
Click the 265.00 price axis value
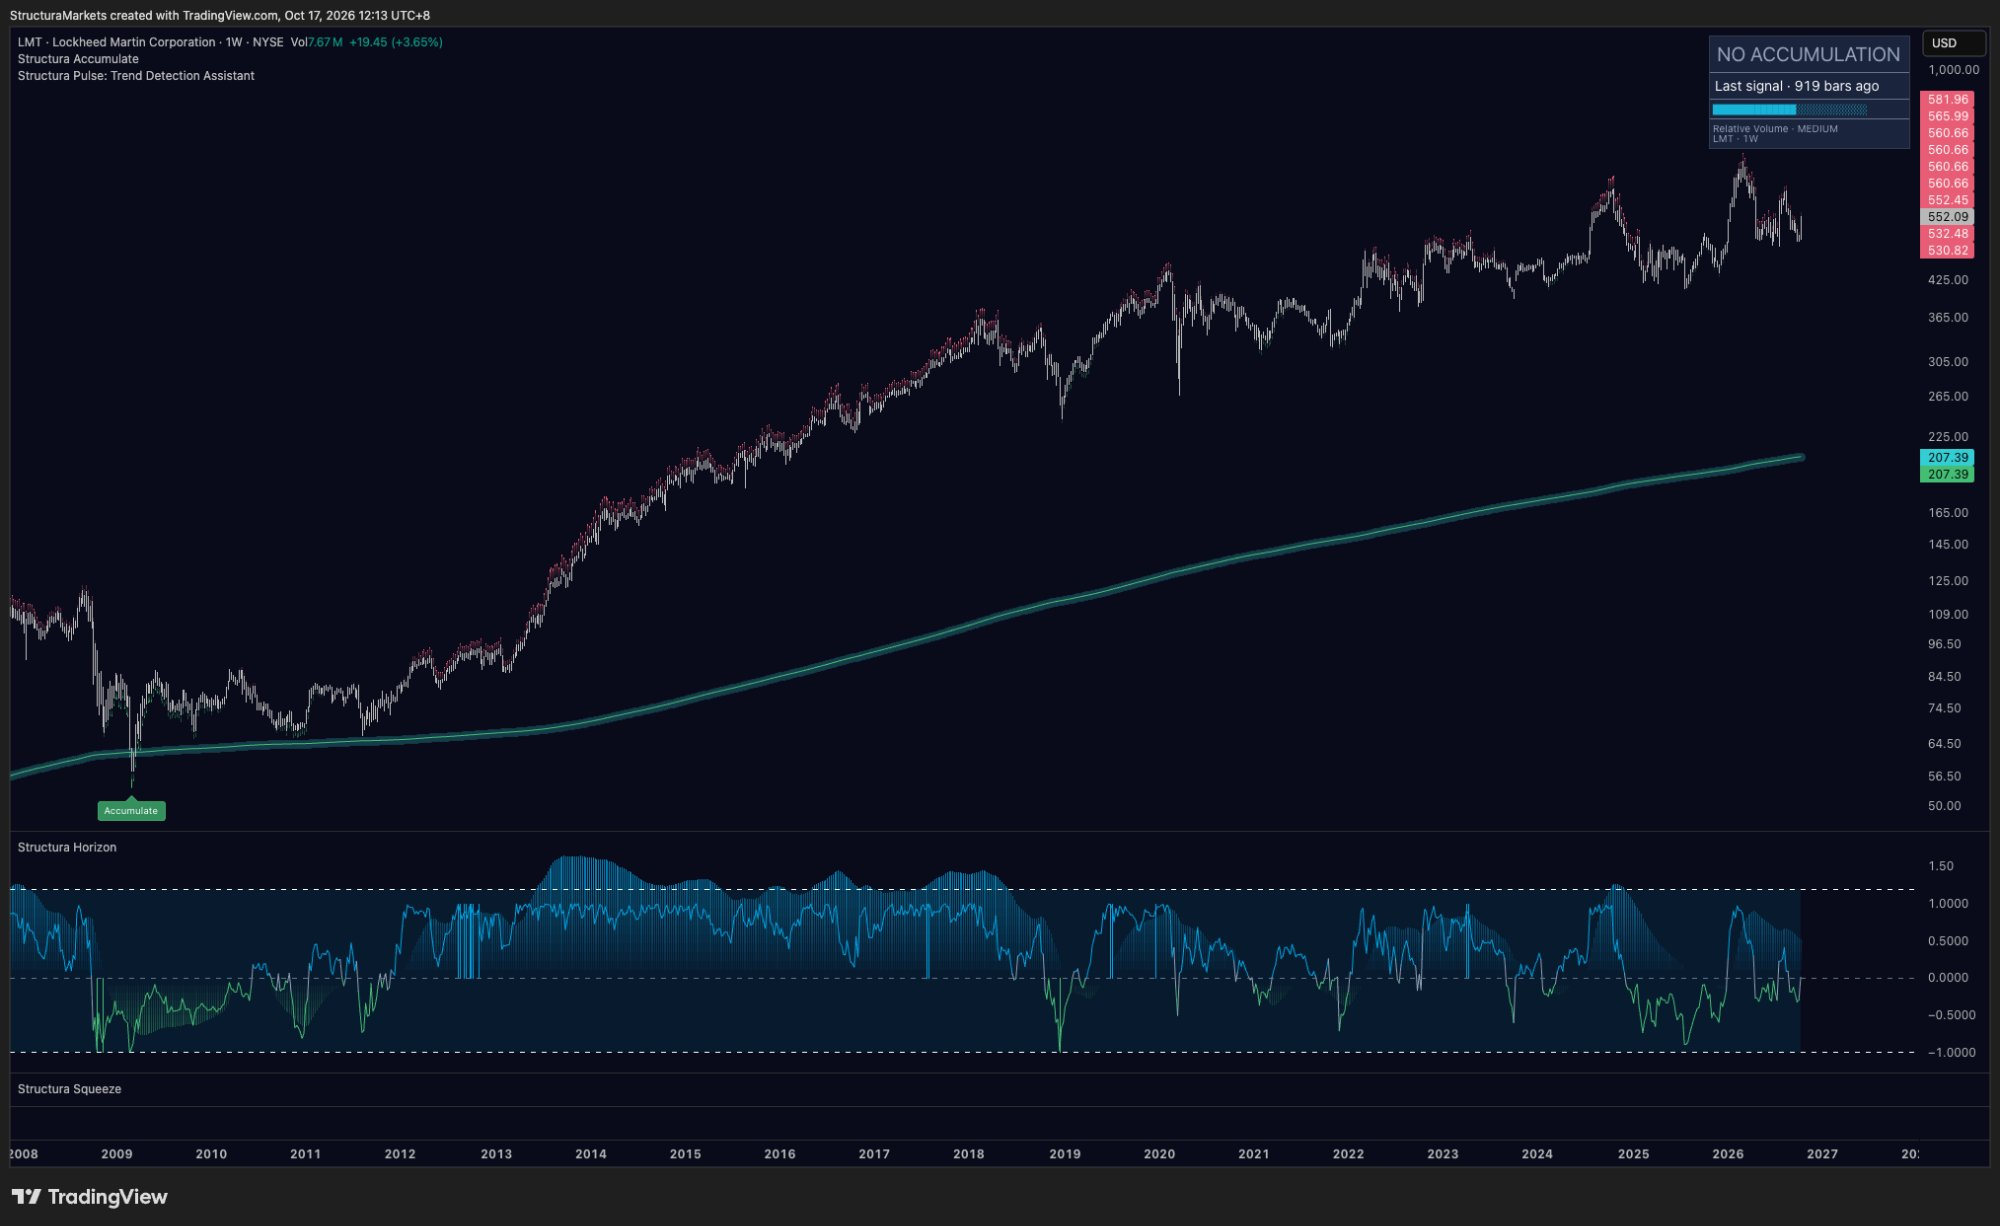1948,397
